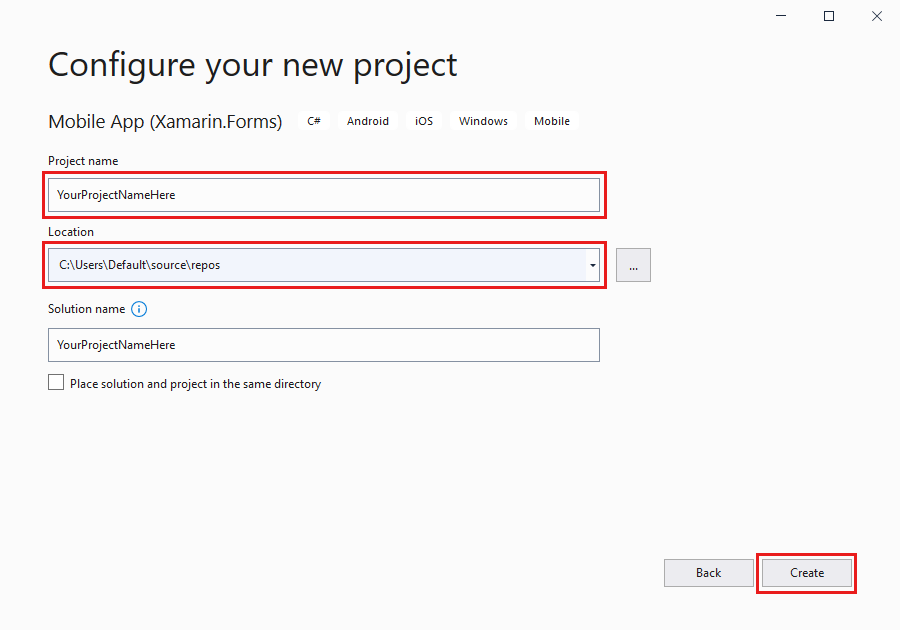Click the Windows platform tag
This screenshot has height=630, width=900.
tap(483, 121)
